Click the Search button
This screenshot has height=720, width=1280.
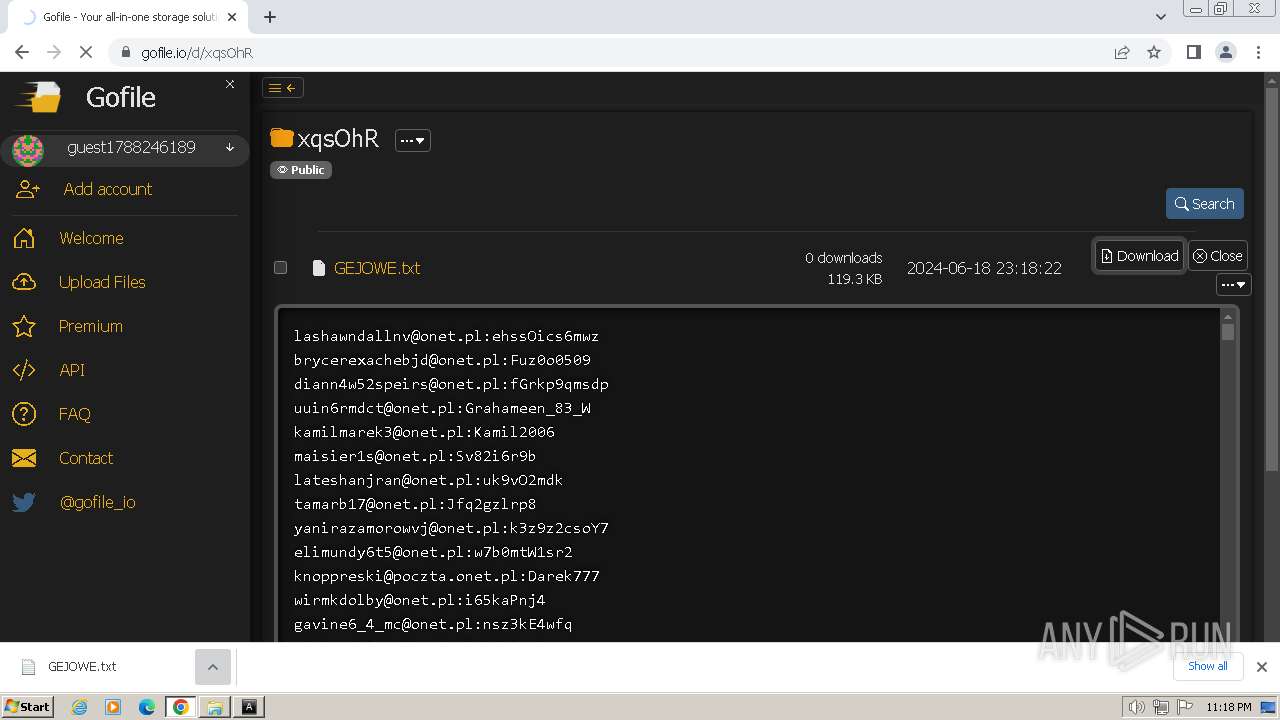[1204, 204]
